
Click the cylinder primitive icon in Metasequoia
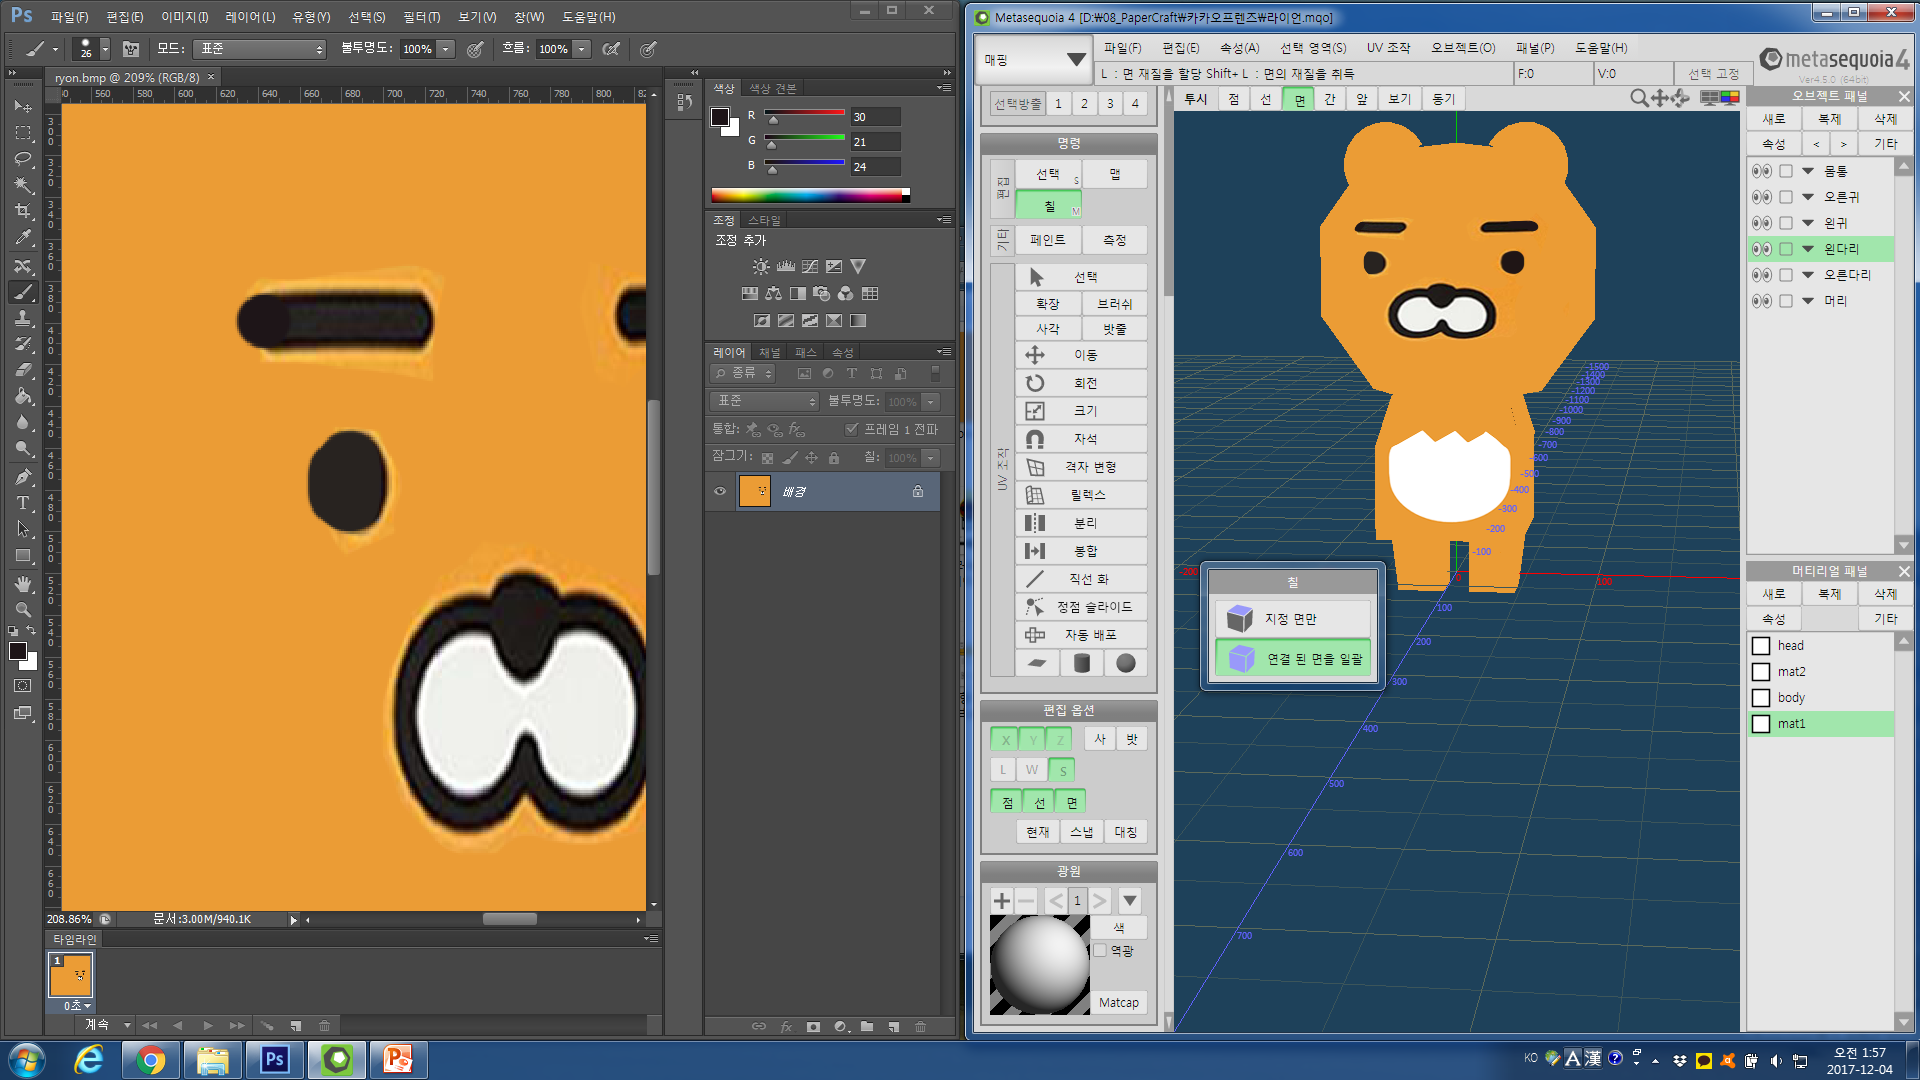point(1082,663)
